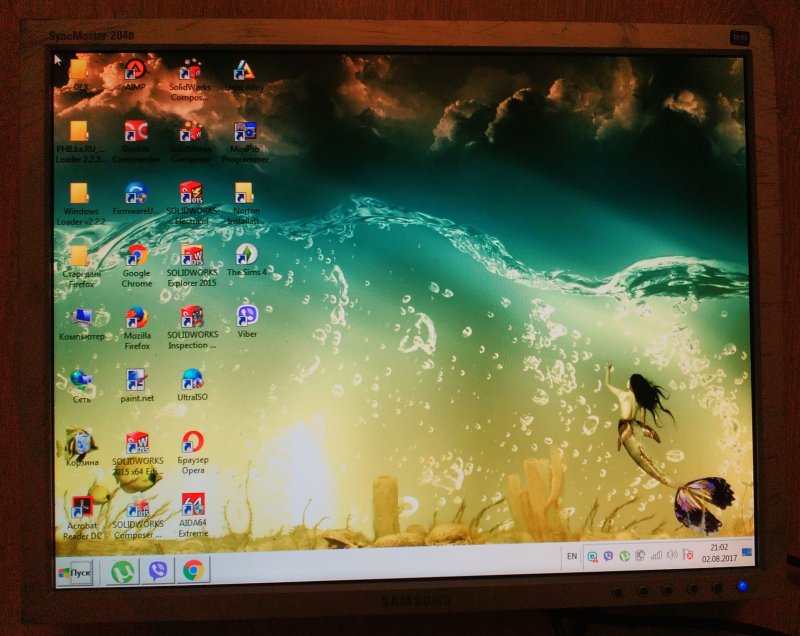Click the Пуск start button
Screen dimensions: 800x636
coord(75,573)
